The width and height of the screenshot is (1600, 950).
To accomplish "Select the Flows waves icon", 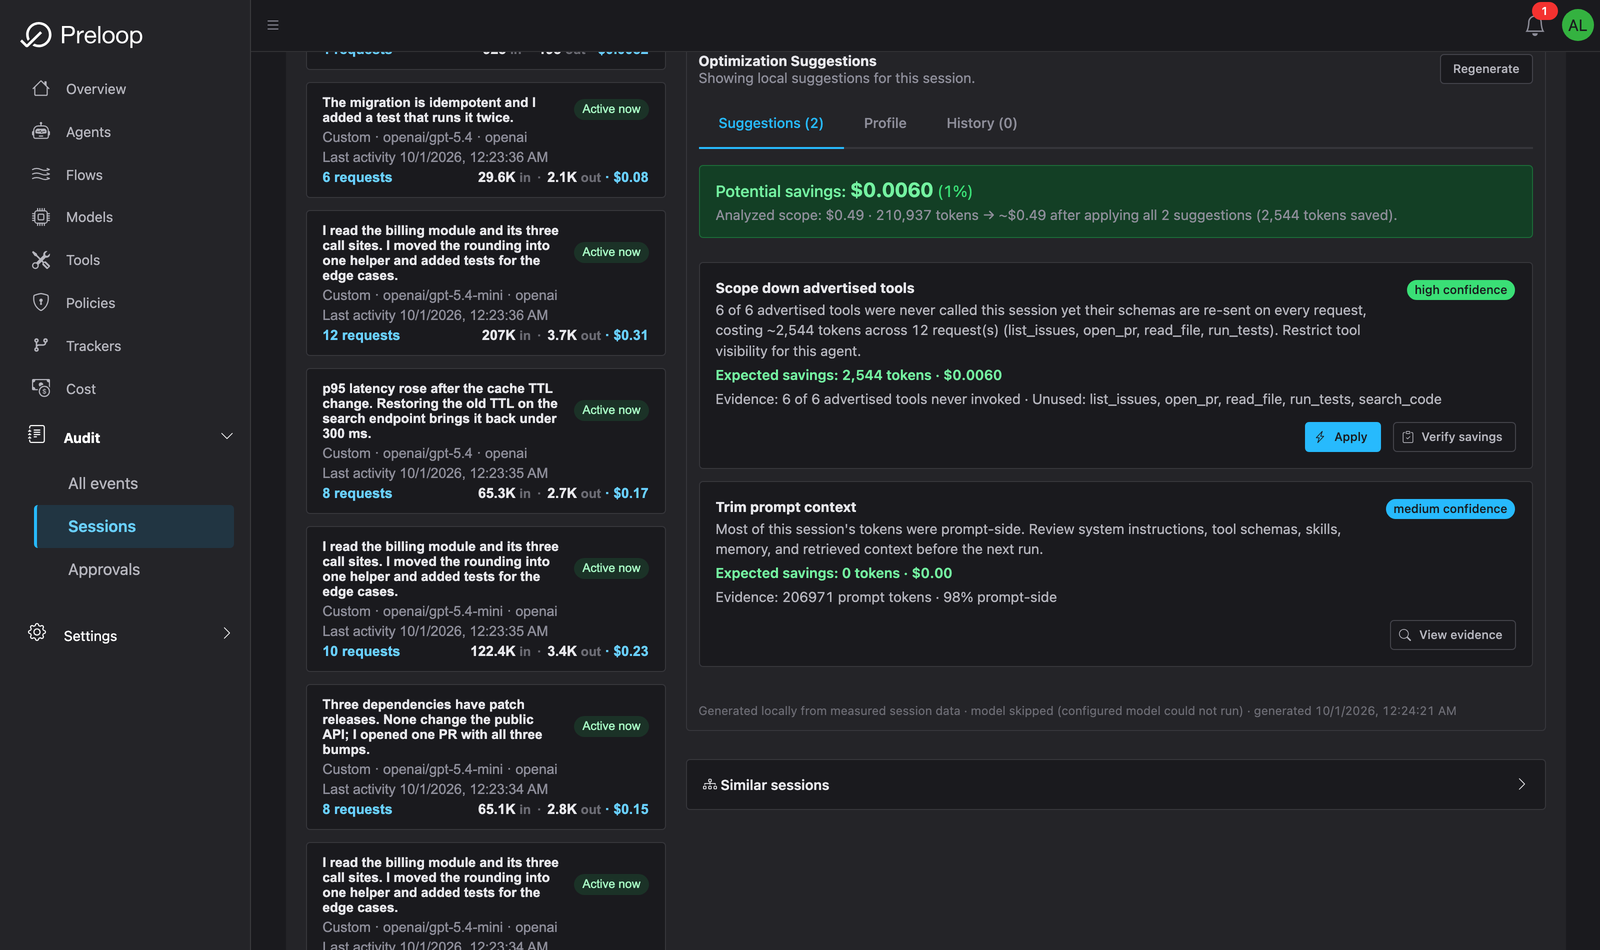I will 41,174.
